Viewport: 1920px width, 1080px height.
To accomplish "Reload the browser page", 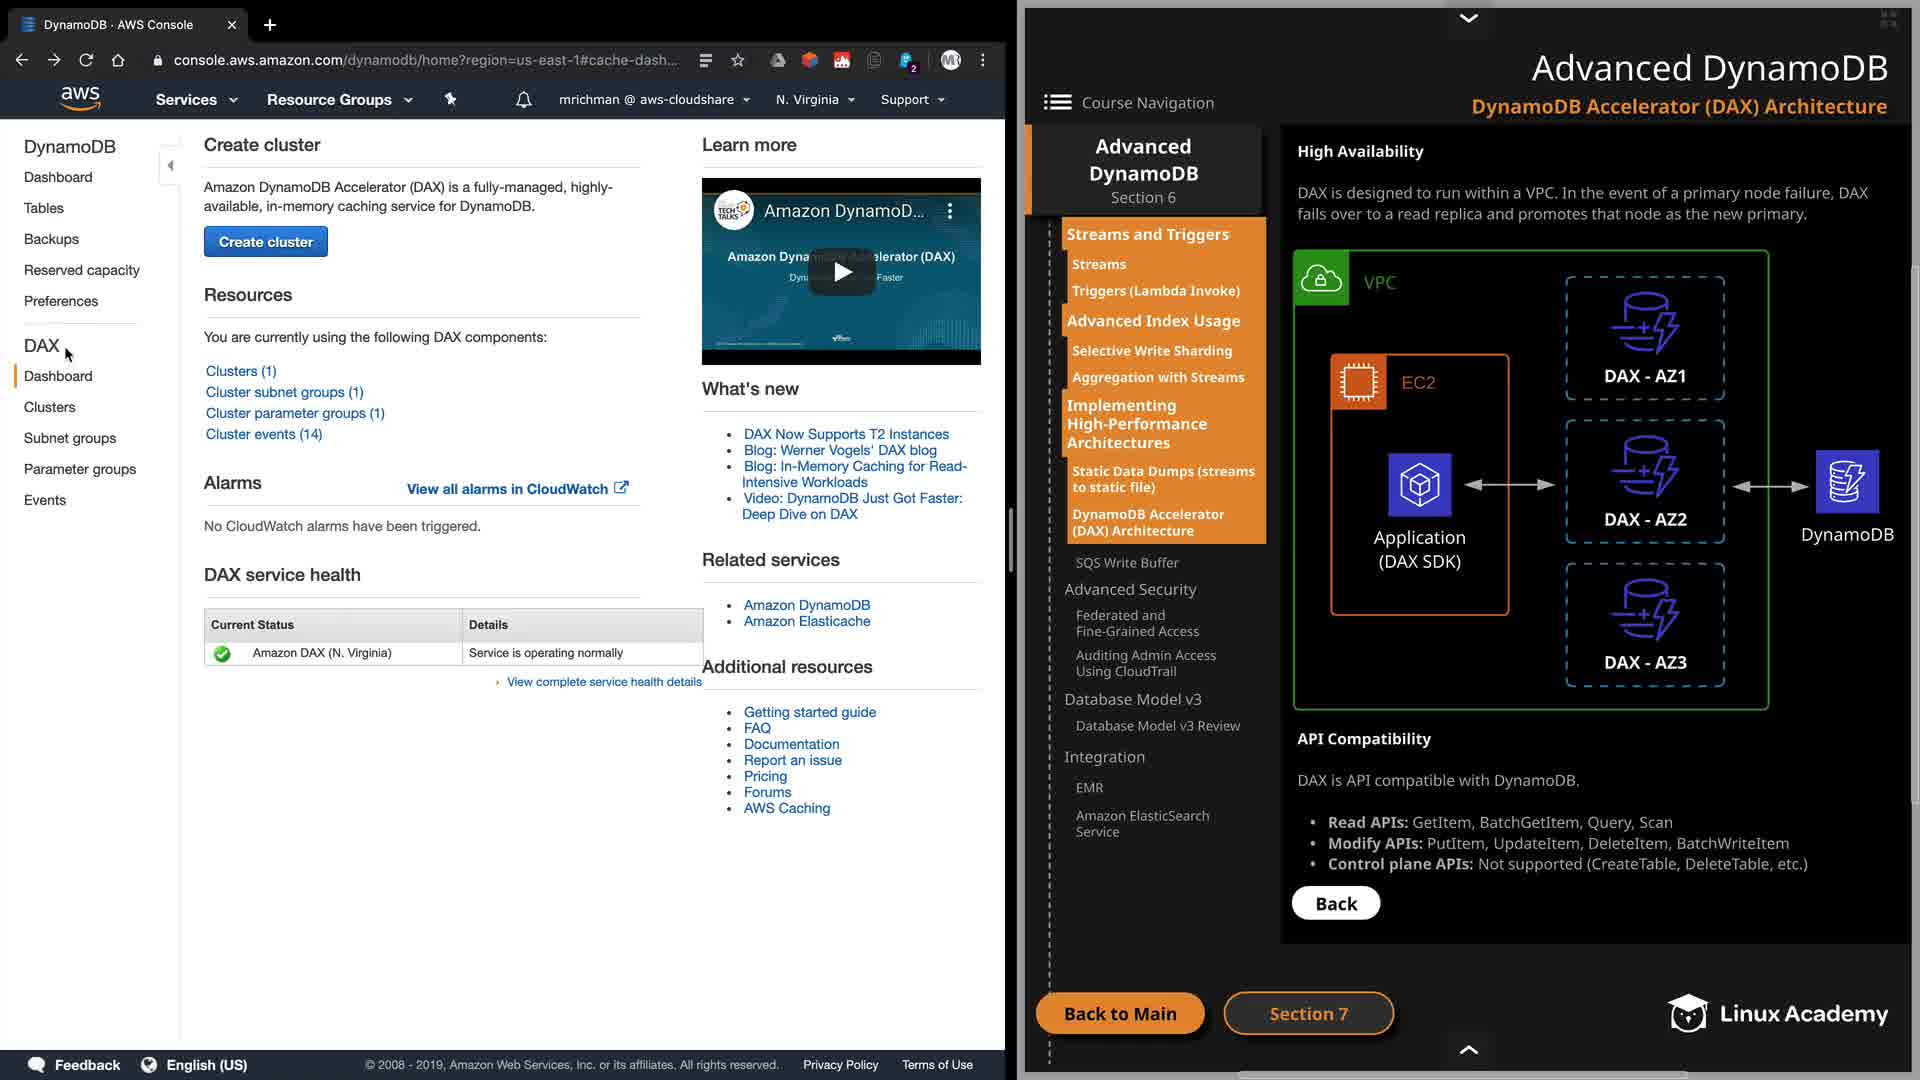I will coord(86,60).
